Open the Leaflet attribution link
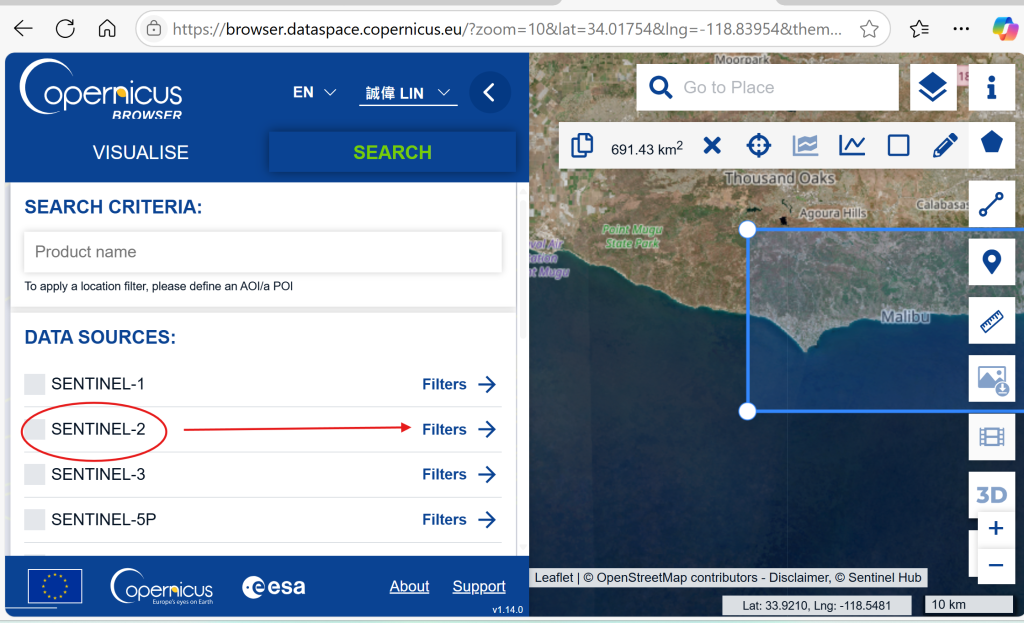This screenshot has height=623, width=1024. pyautogui.click(x=554, y=577)
